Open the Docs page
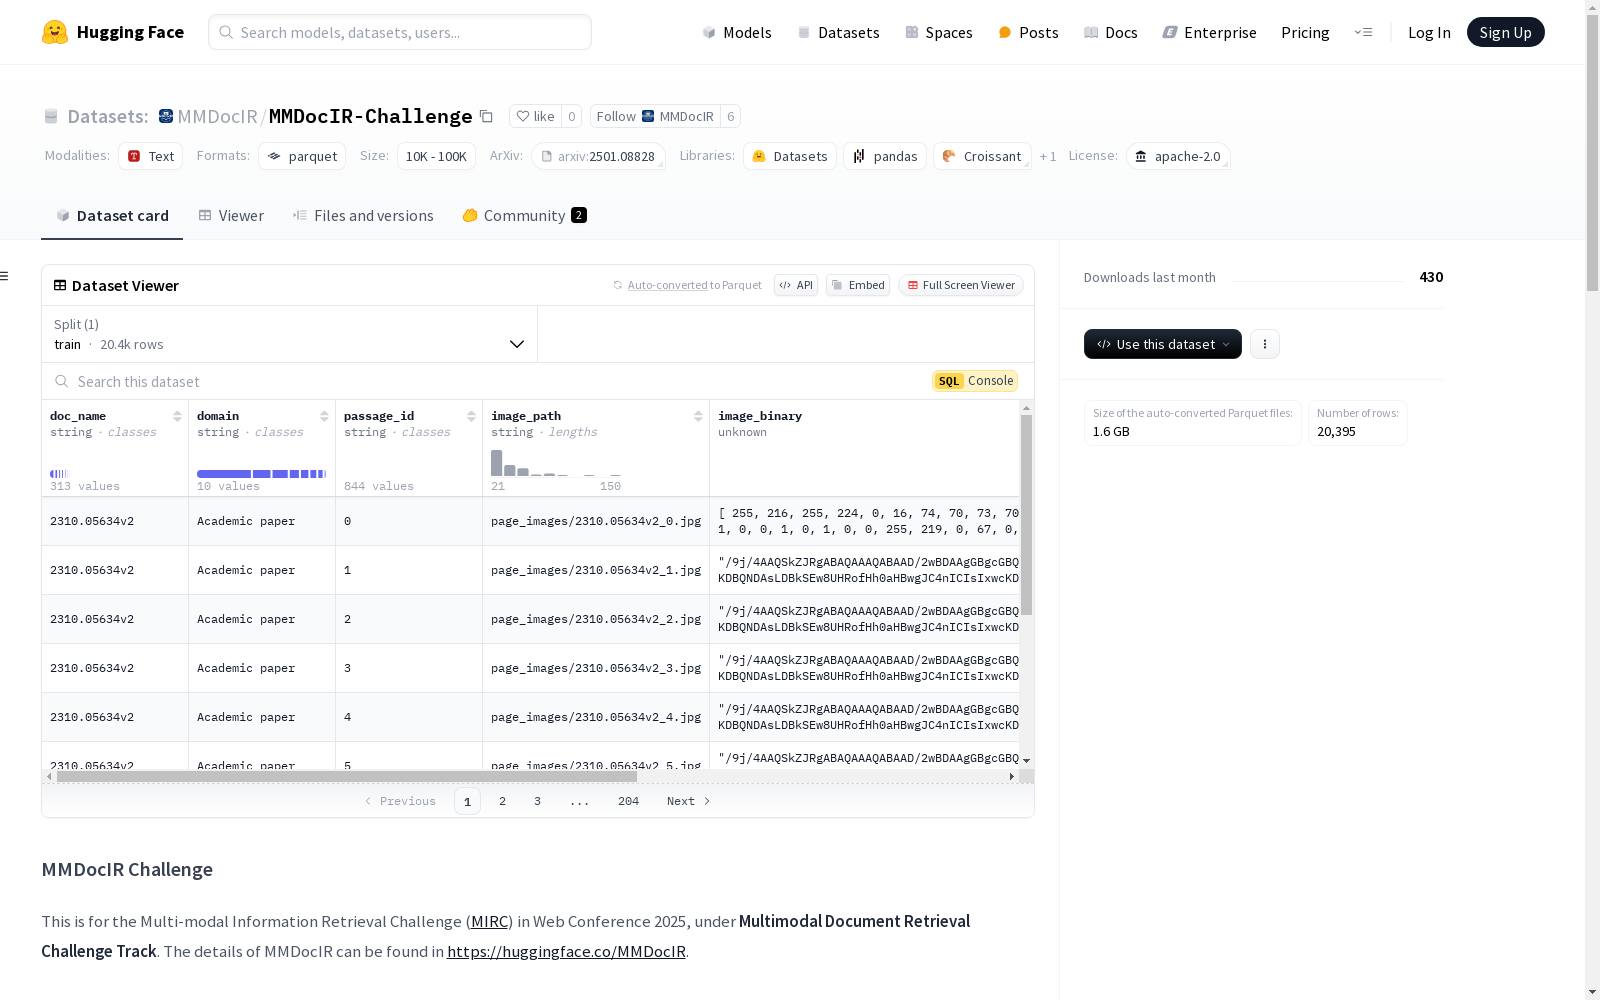The image size is (1600, 1000). (1110, 32)
